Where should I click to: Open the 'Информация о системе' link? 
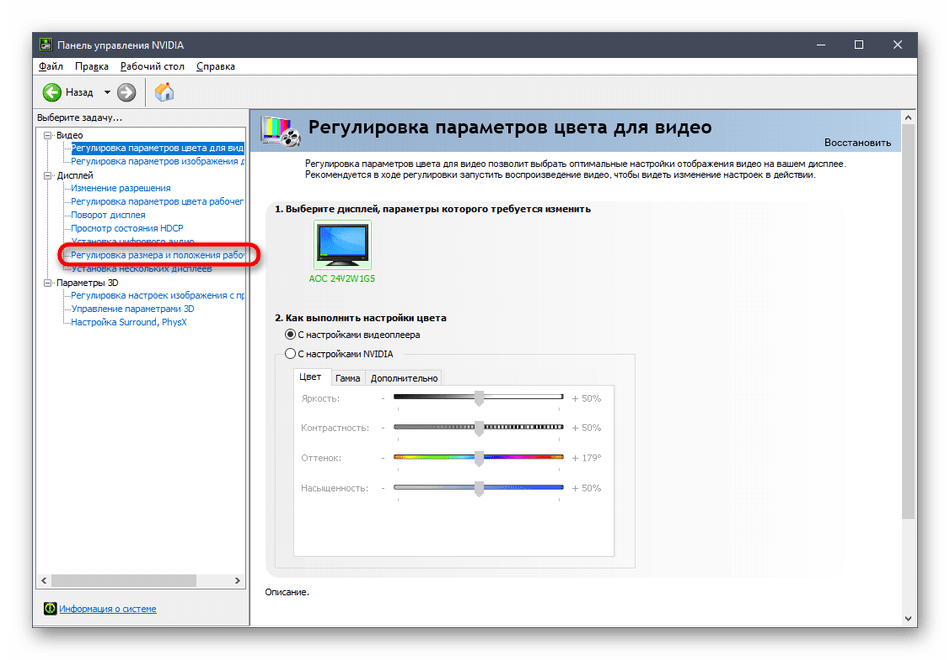click(107, 608)
